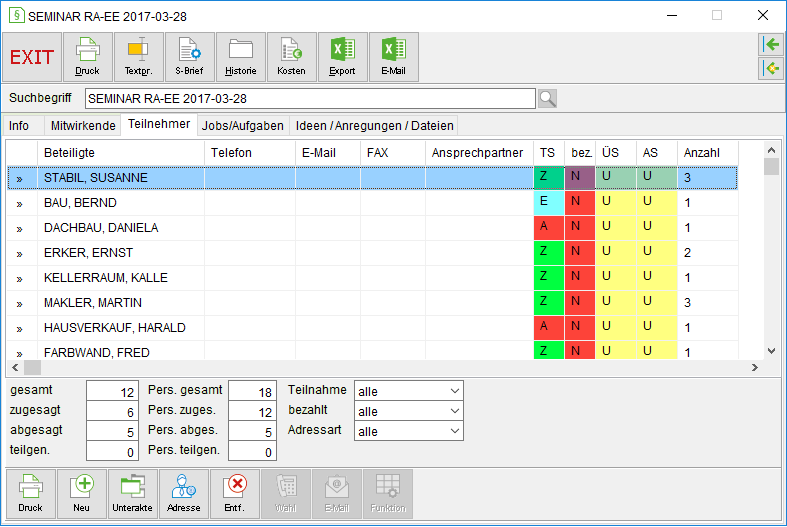Click the Excel Export icon
The width and height of the screenshot is (787, 527).
click(x=343, y=57)
